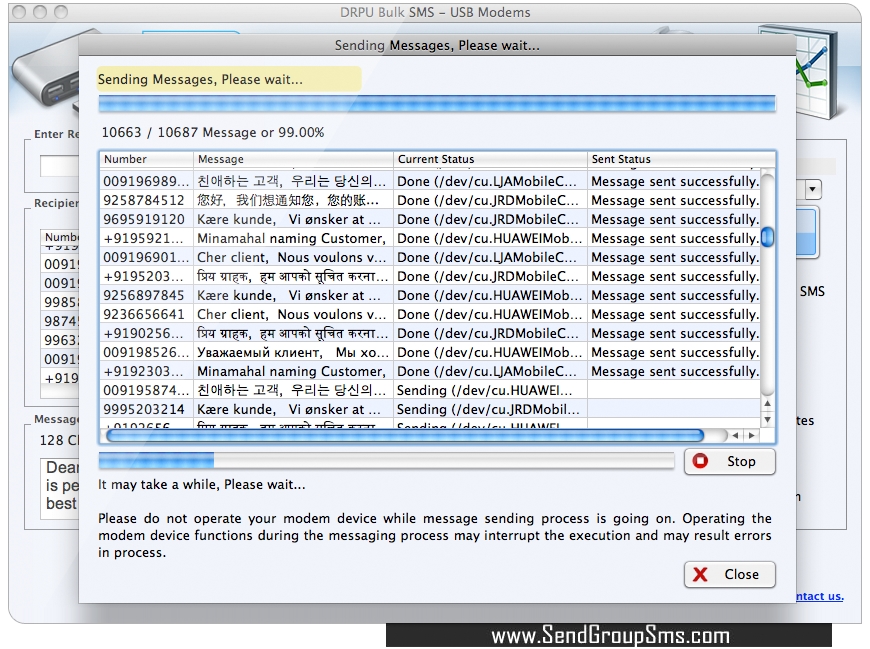Select row with number 9236656641
Screen dimensions: 870x649
[x=430, y=314]
